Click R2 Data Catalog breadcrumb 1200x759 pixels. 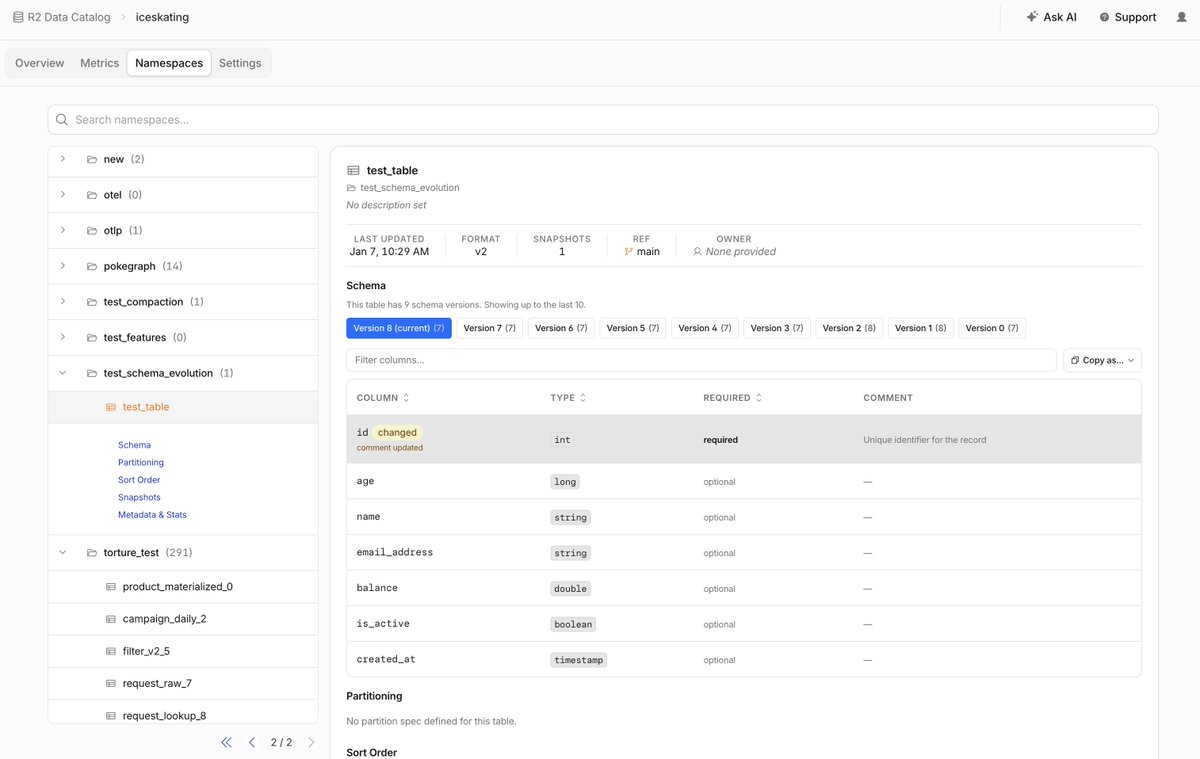click(x=69, y=17)
